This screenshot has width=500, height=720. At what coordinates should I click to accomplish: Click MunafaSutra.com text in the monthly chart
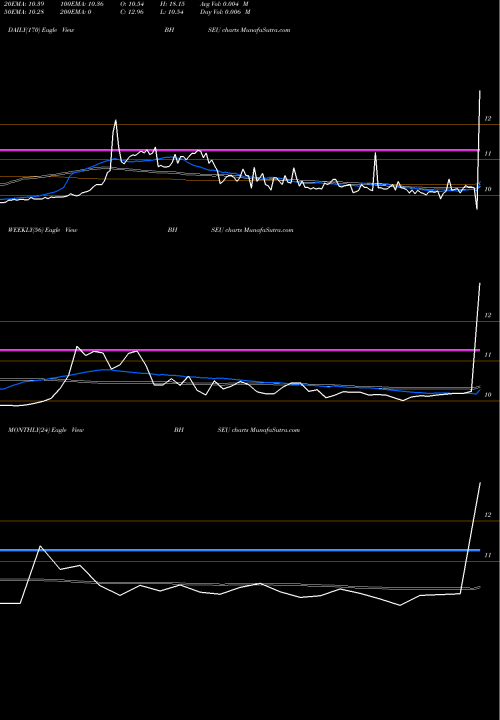275,430
